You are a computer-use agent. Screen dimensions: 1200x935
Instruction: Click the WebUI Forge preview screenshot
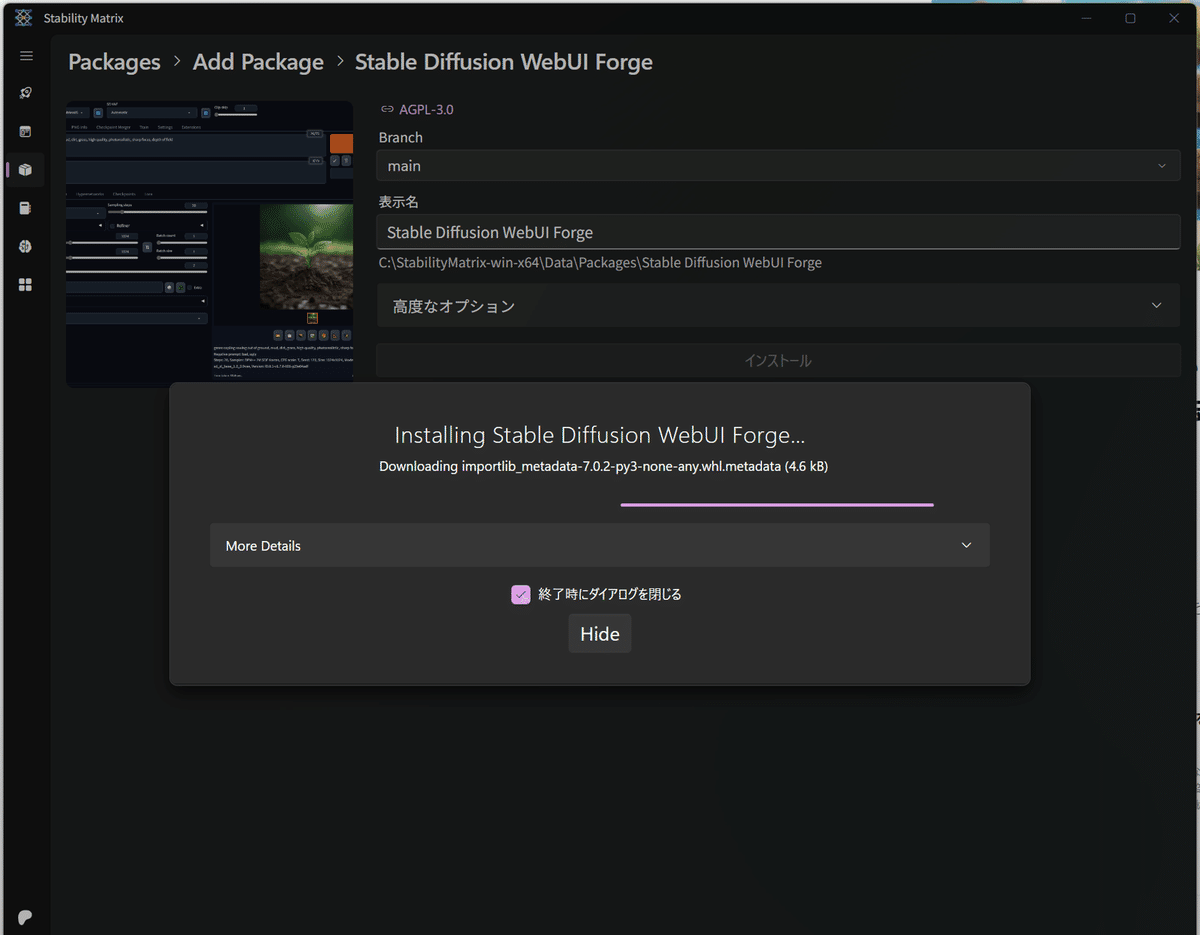point(209,240)
